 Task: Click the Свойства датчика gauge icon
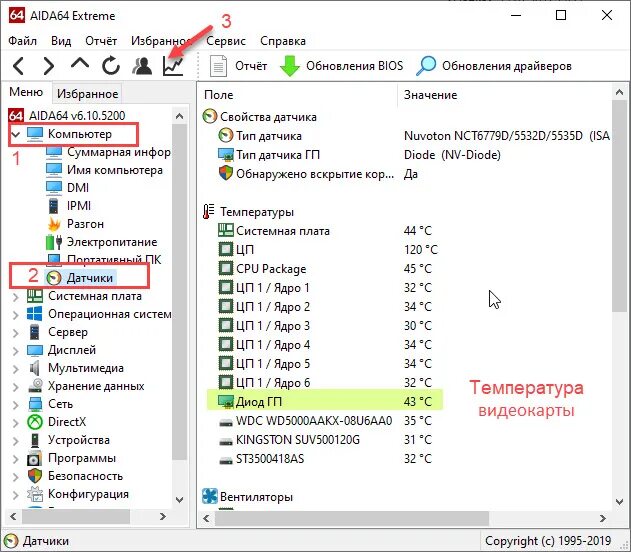tap(210, 117)
